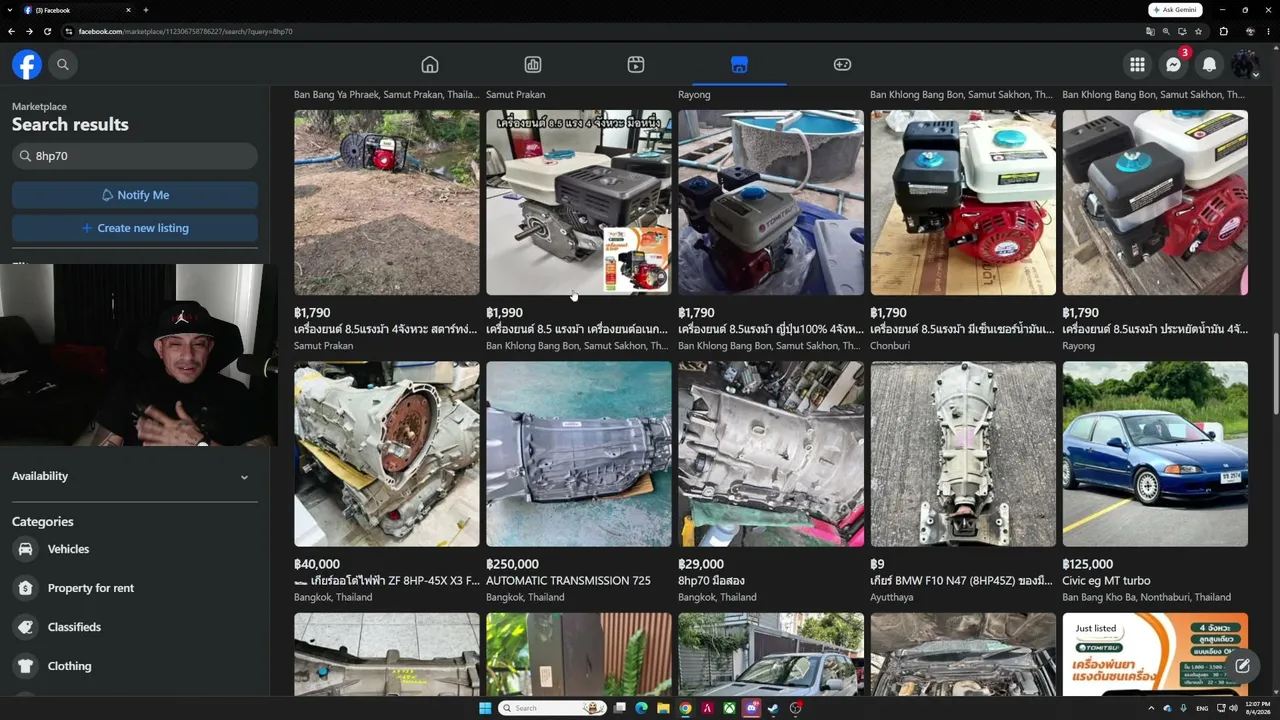
Task: Click the page vertical scrollbar
Action: coord(1275,372)
